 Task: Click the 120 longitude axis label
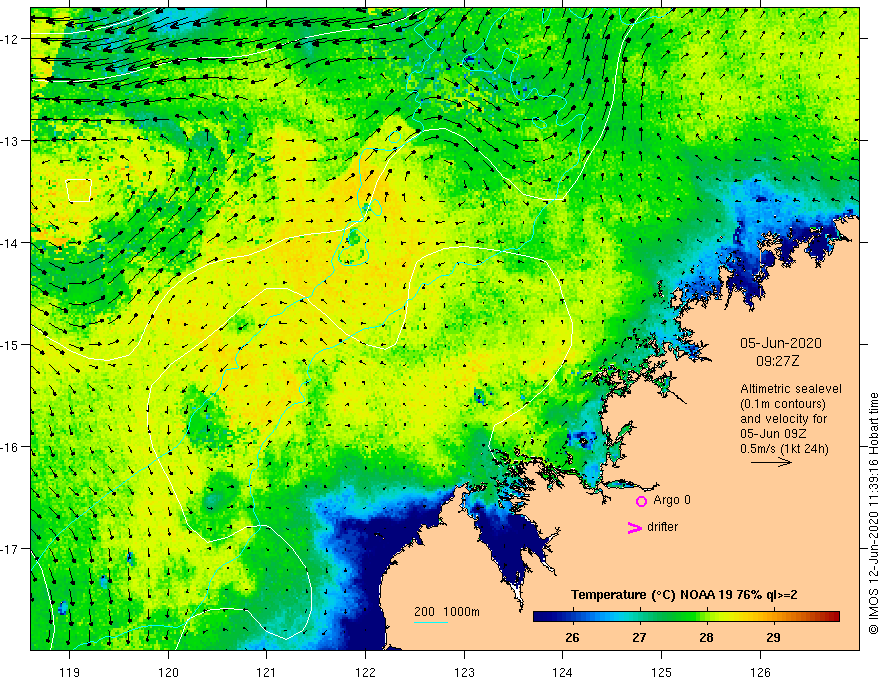point(168,672)
